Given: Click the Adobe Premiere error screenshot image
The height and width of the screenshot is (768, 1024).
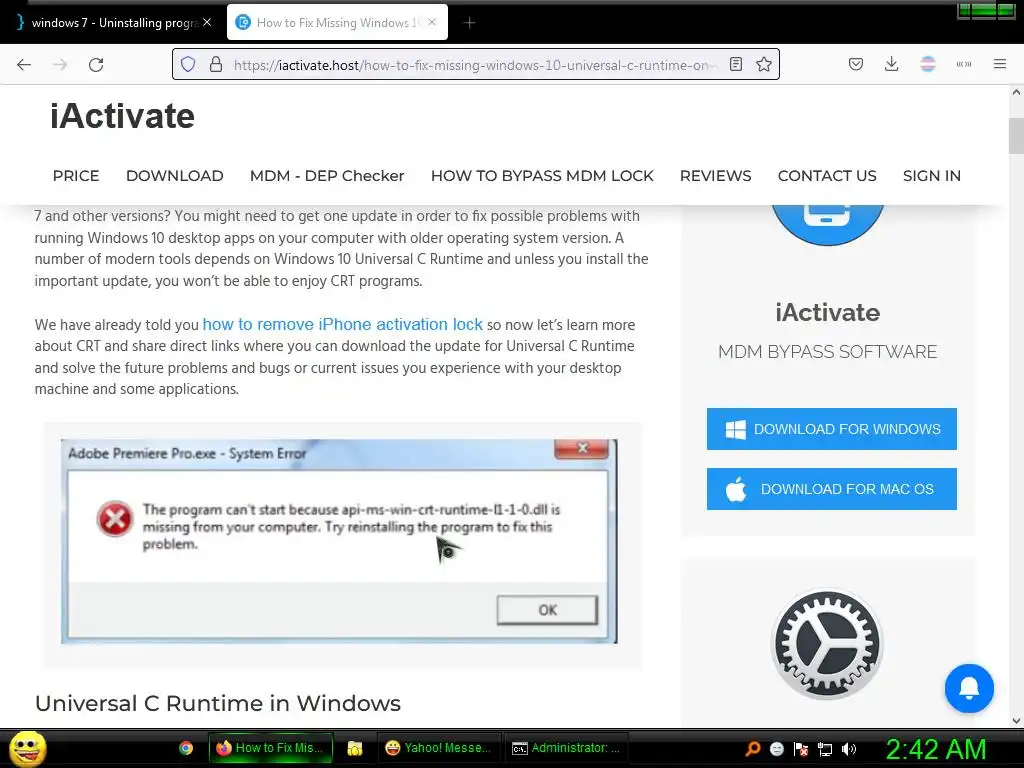Looking at the screenshot, I should click(339, 541).
